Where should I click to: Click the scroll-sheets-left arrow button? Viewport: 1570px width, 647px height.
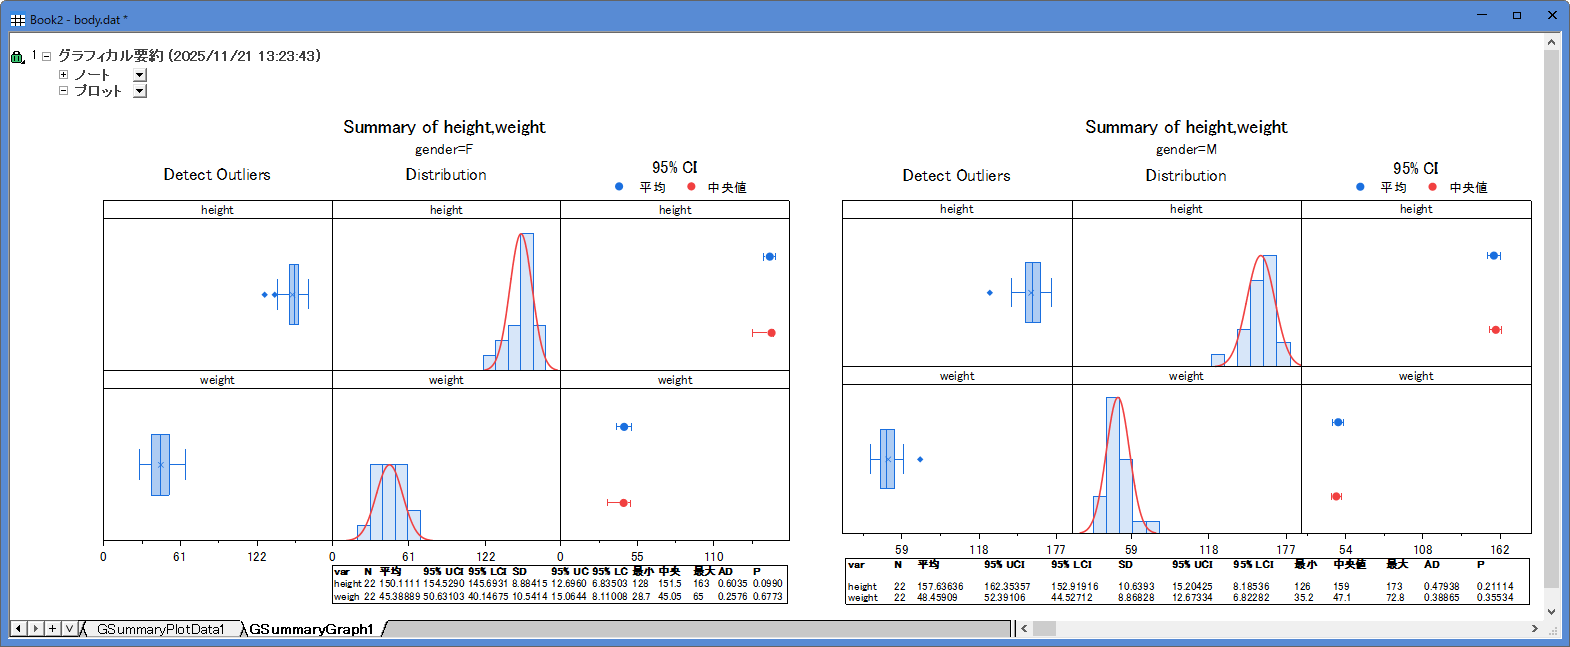pyautogui.click(x=18, y=628)
